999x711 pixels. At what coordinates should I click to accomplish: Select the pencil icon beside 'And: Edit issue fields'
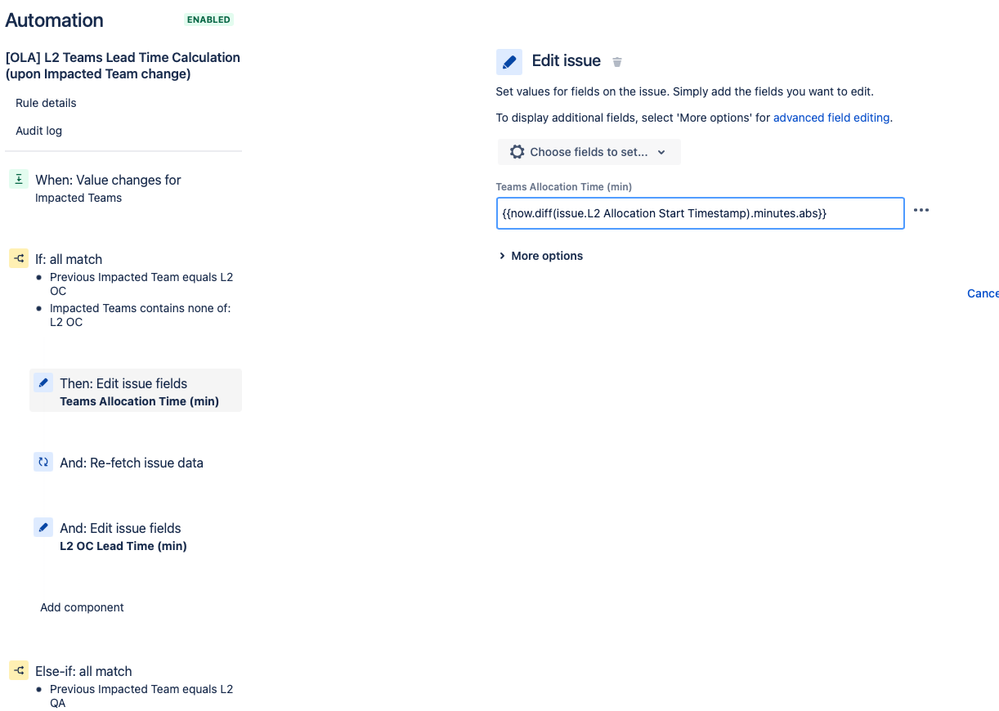click(42, 527)
